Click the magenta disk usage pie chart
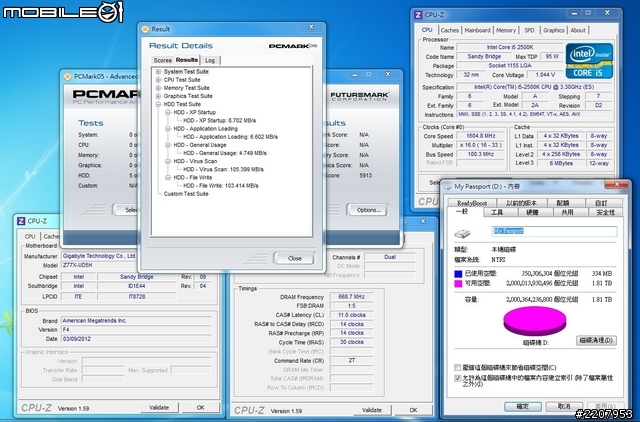 (535, 321)
